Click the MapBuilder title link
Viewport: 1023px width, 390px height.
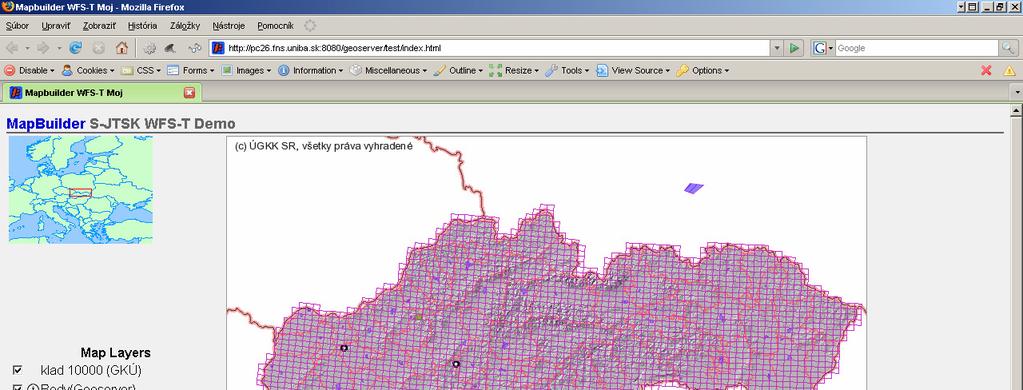(x=46, y=124)
